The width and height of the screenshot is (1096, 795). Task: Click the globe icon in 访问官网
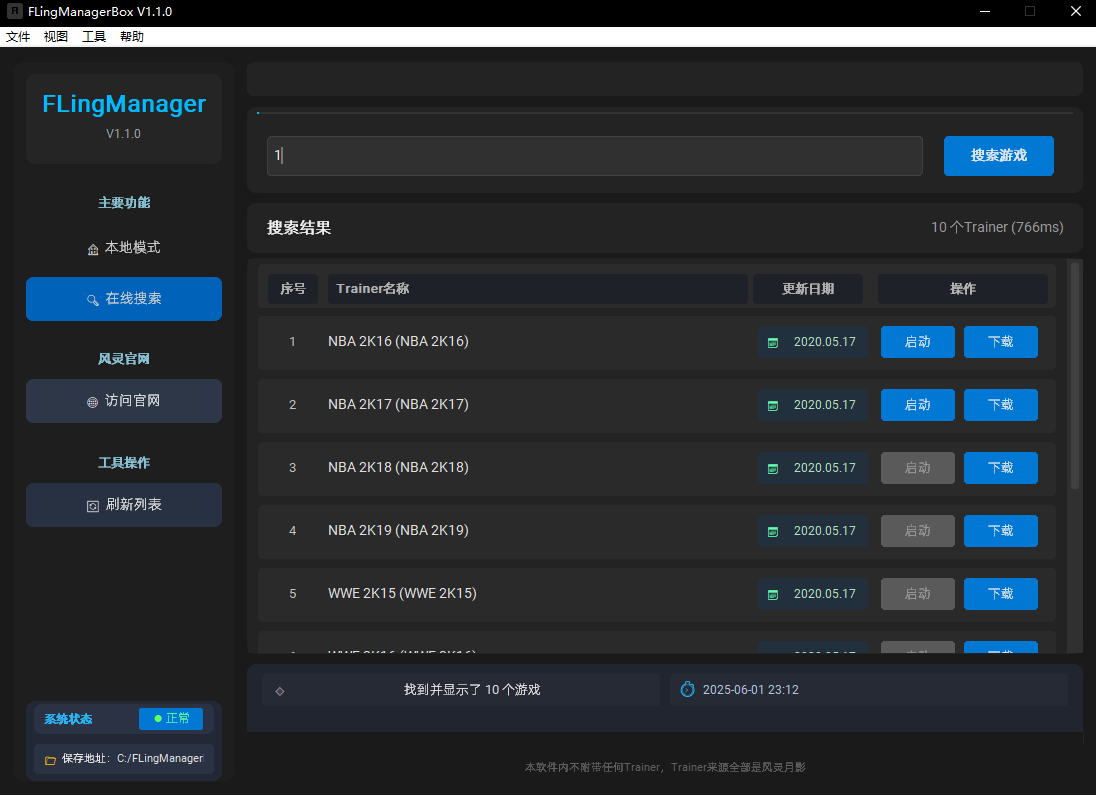click(x=92, y=402)
